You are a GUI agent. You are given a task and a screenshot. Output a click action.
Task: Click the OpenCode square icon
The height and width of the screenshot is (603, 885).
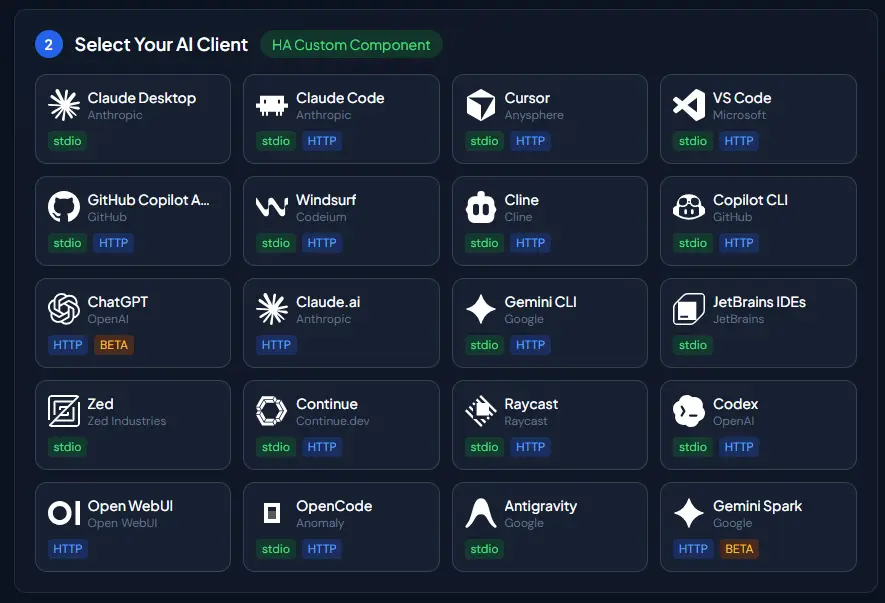(x=272, y=513)
